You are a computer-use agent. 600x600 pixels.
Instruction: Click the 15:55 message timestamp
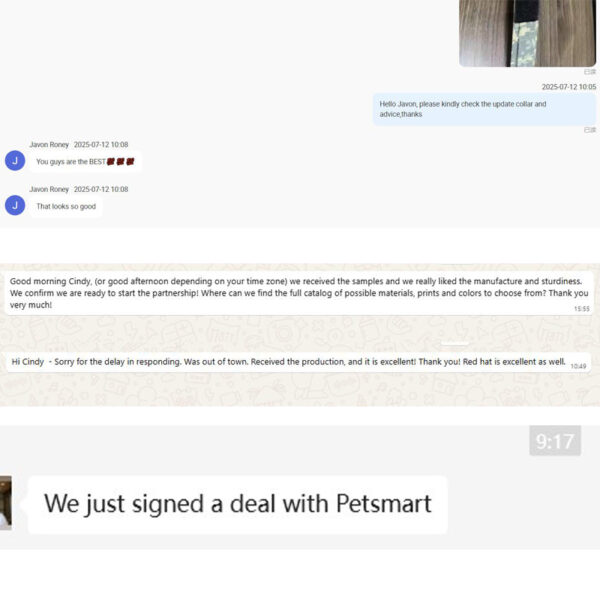[x=581, y=309]
